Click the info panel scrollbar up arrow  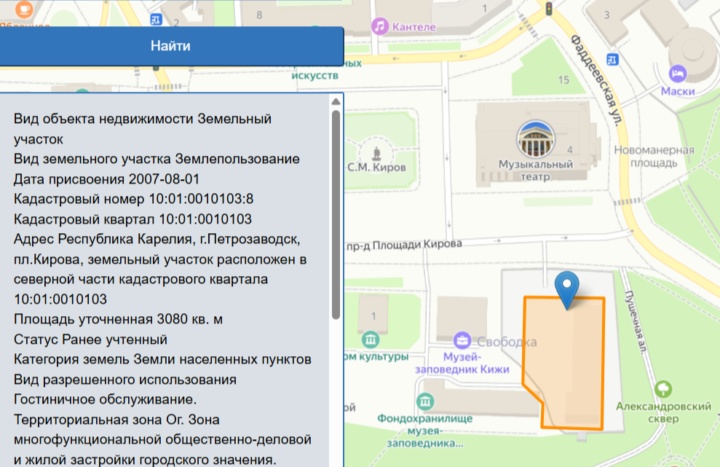[336, 101]
